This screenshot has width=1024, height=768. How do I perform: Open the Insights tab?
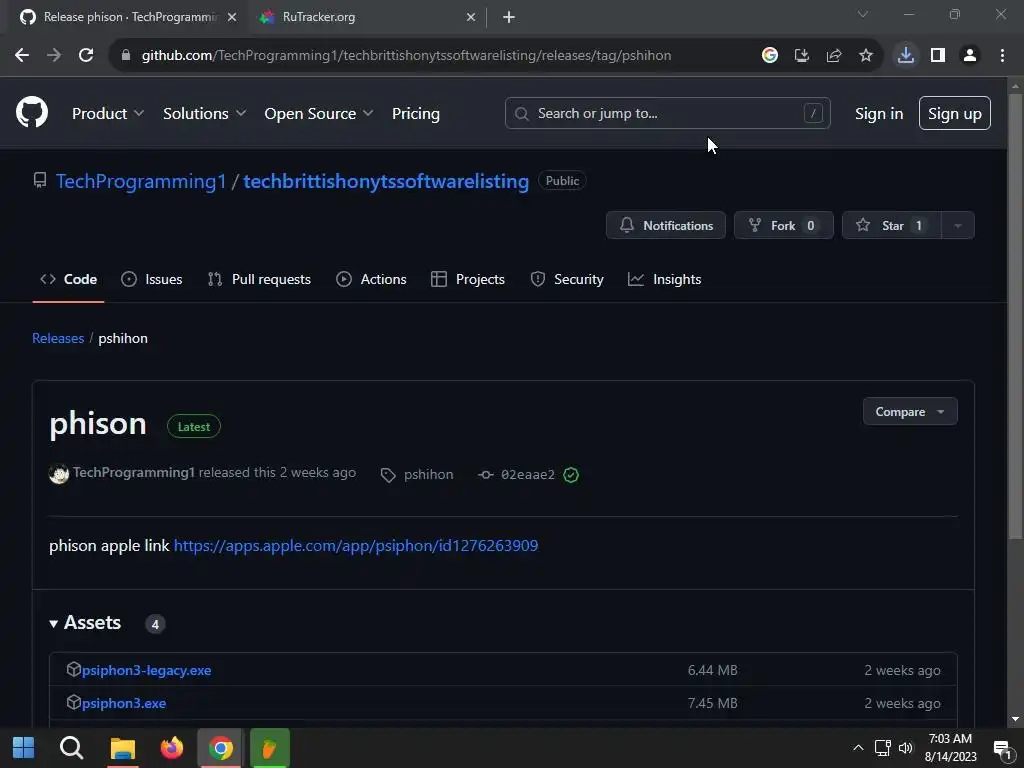(x=664, y=280)
